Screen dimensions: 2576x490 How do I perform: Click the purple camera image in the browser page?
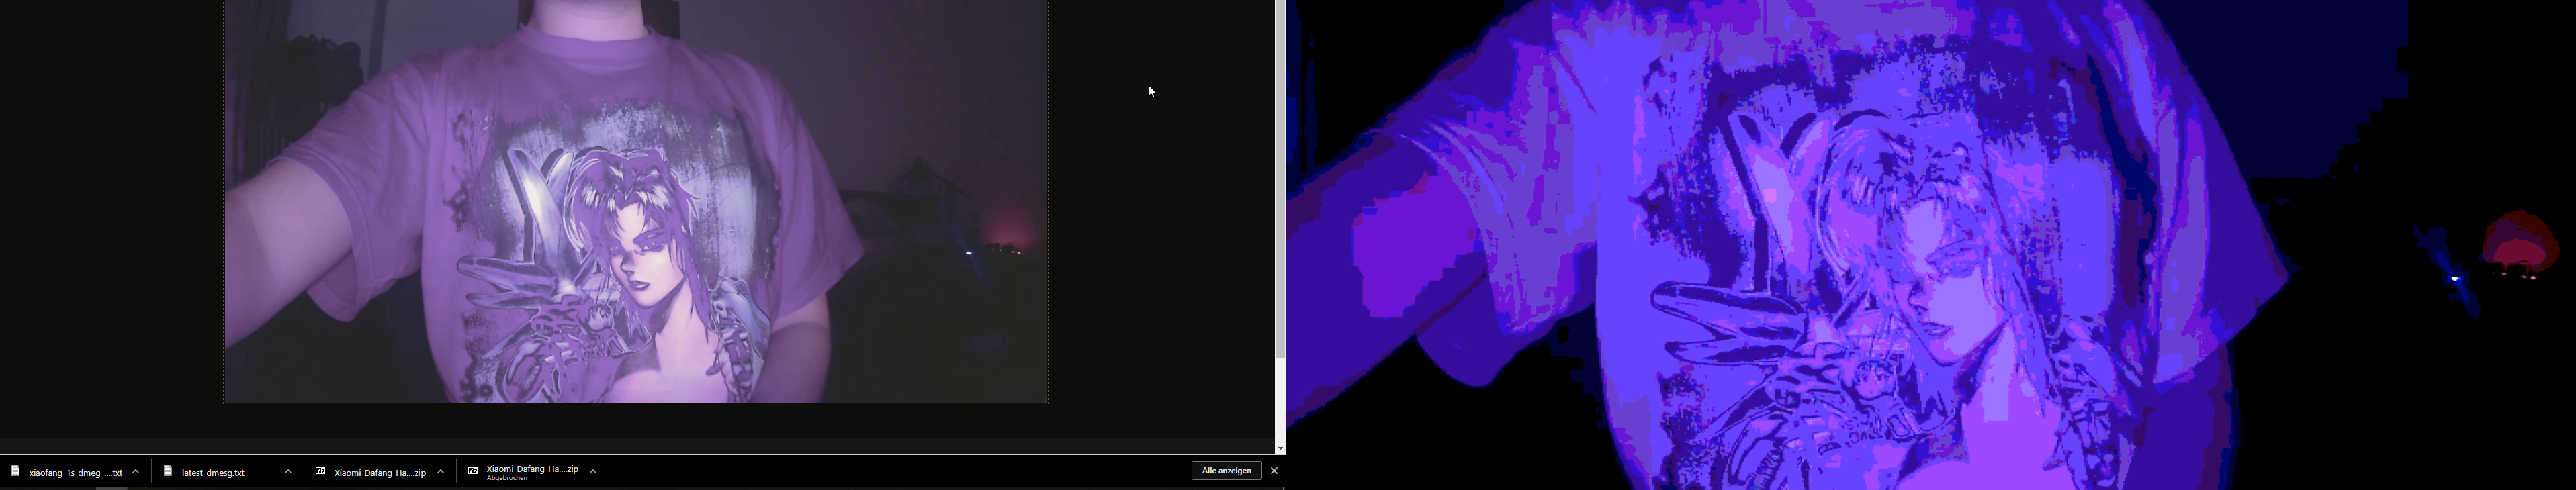tap(636, 202)
